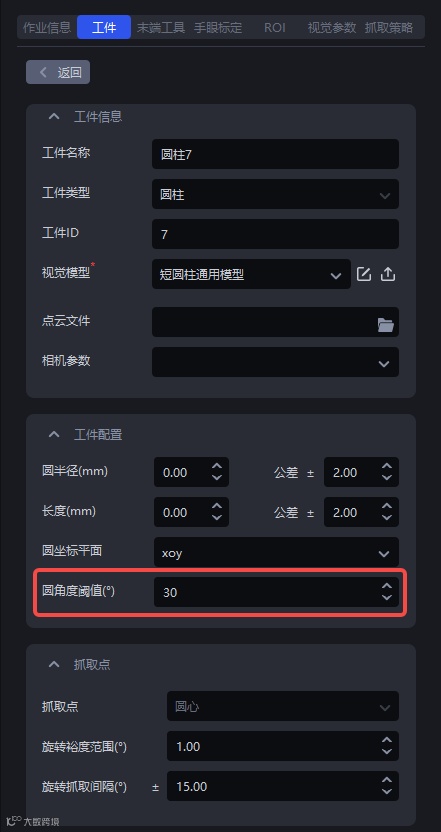Collapse the 抓取点 section
The image size is (441, 832).
tap(54, 664)
